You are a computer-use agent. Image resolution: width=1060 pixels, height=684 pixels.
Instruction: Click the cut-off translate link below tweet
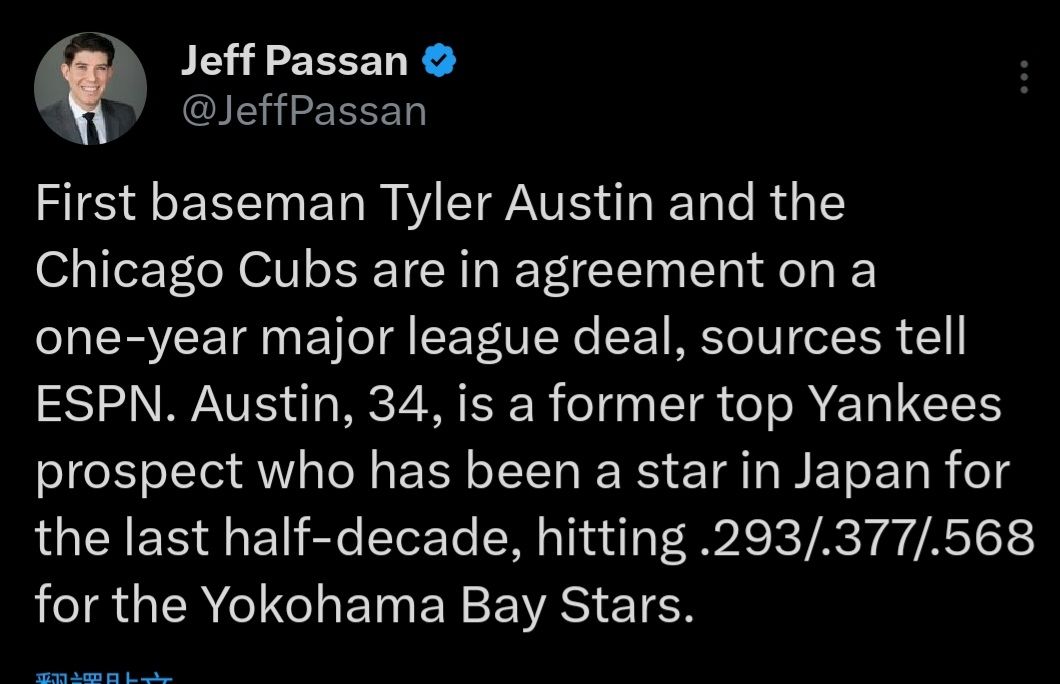[x=104, y=677]
